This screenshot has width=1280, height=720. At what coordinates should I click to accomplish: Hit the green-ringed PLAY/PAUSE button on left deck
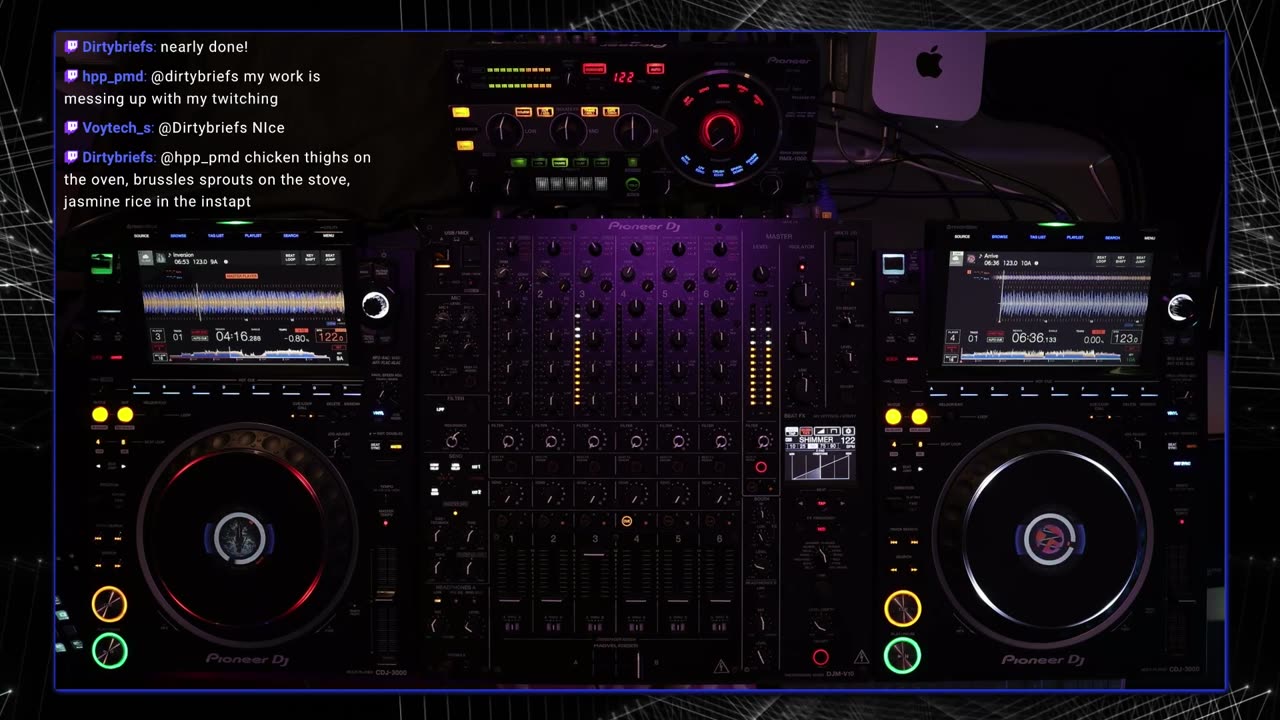click(109, 651)
